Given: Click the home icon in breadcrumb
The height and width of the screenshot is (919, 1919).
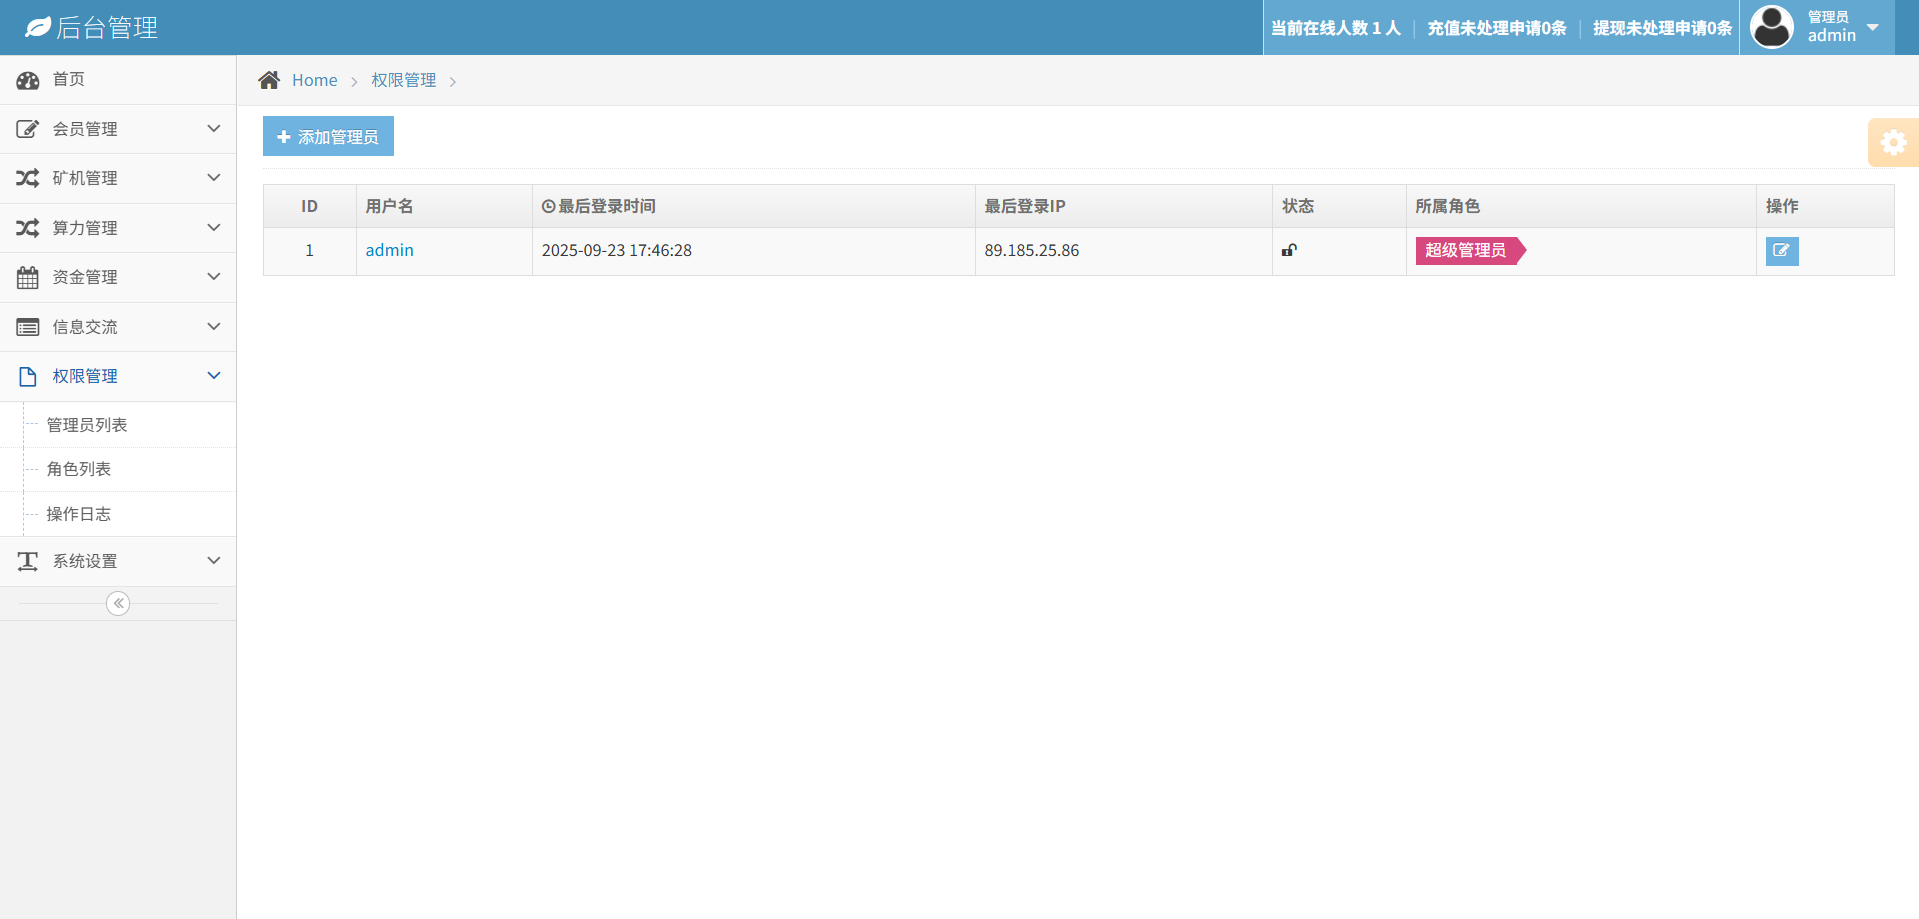Looking at the screenshot, I should pos(269,80).
